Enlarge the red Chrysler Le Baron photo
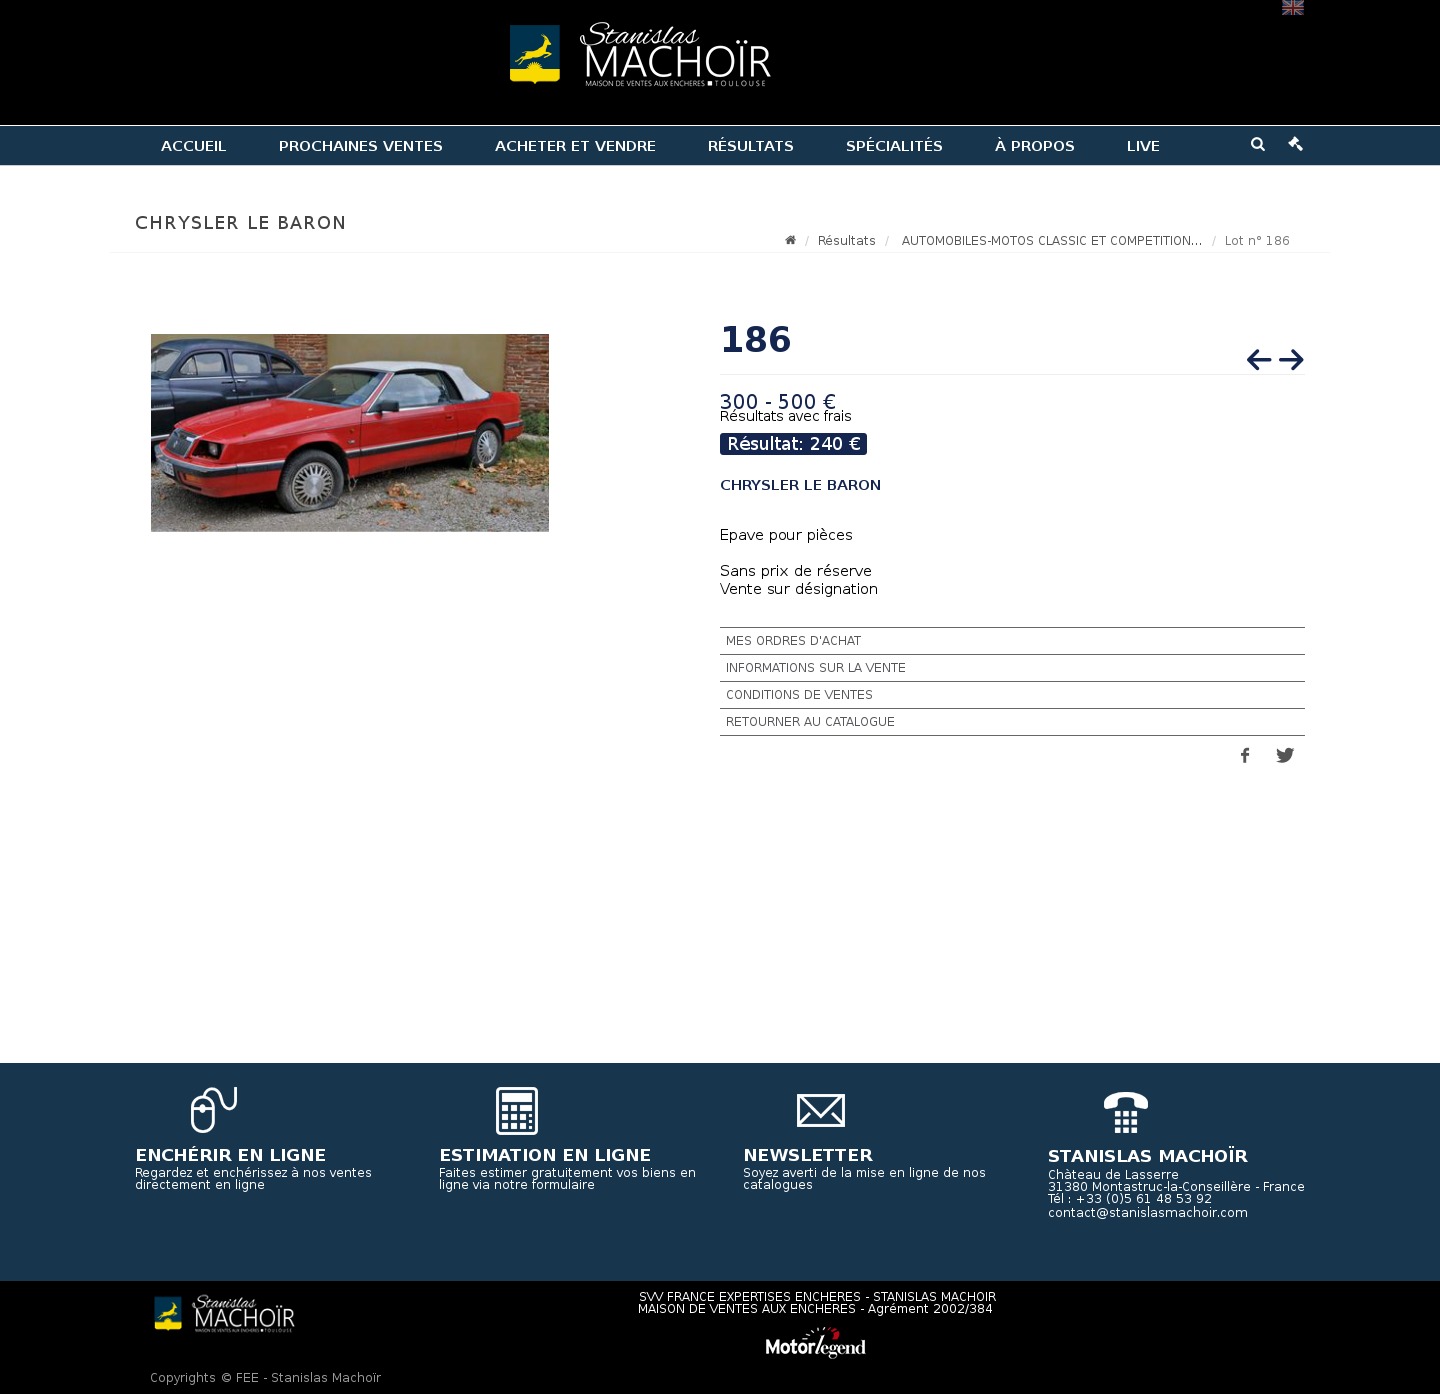 (x=350, y=433)
